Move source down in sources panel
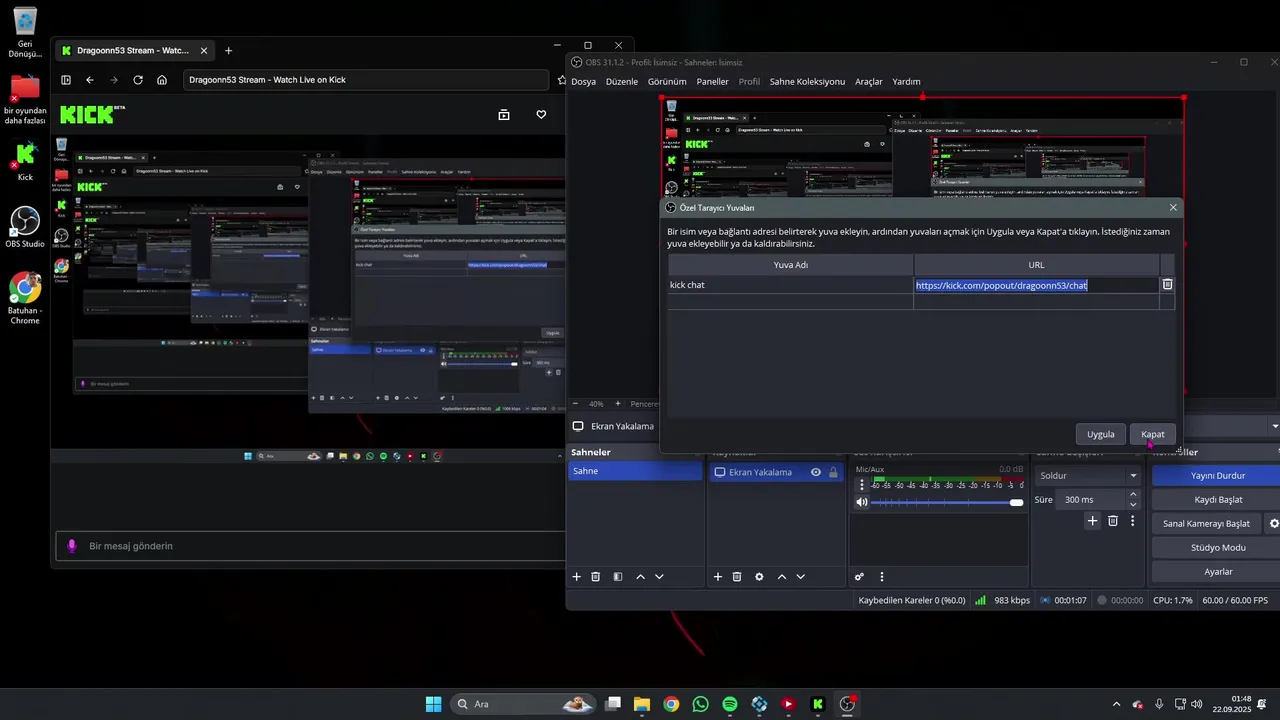 [800, 577]
